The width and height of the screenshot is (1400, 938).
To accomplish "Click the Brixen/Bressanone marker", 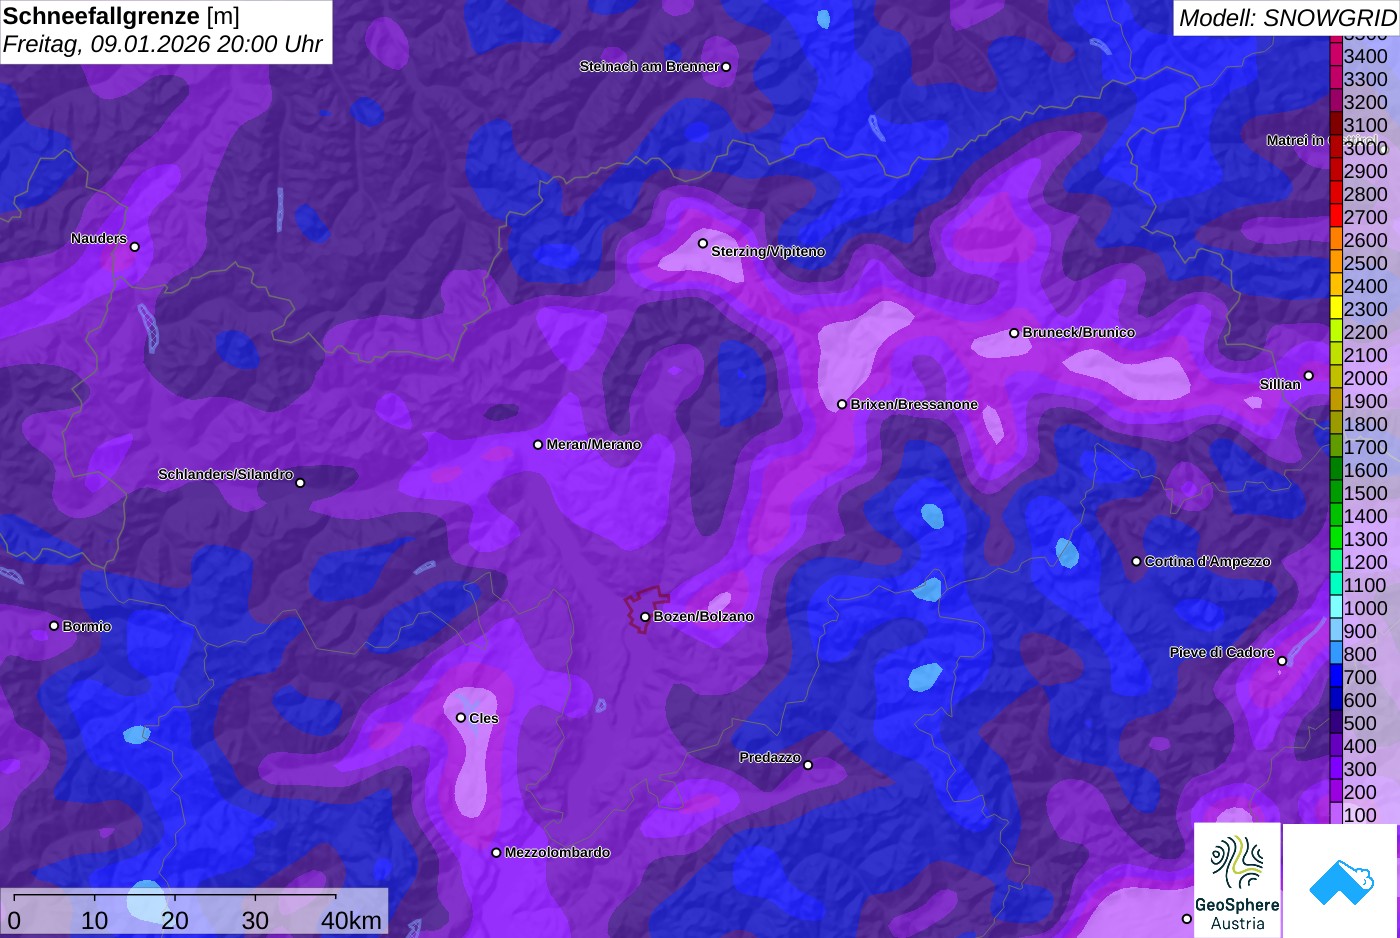I will point(842,405).
